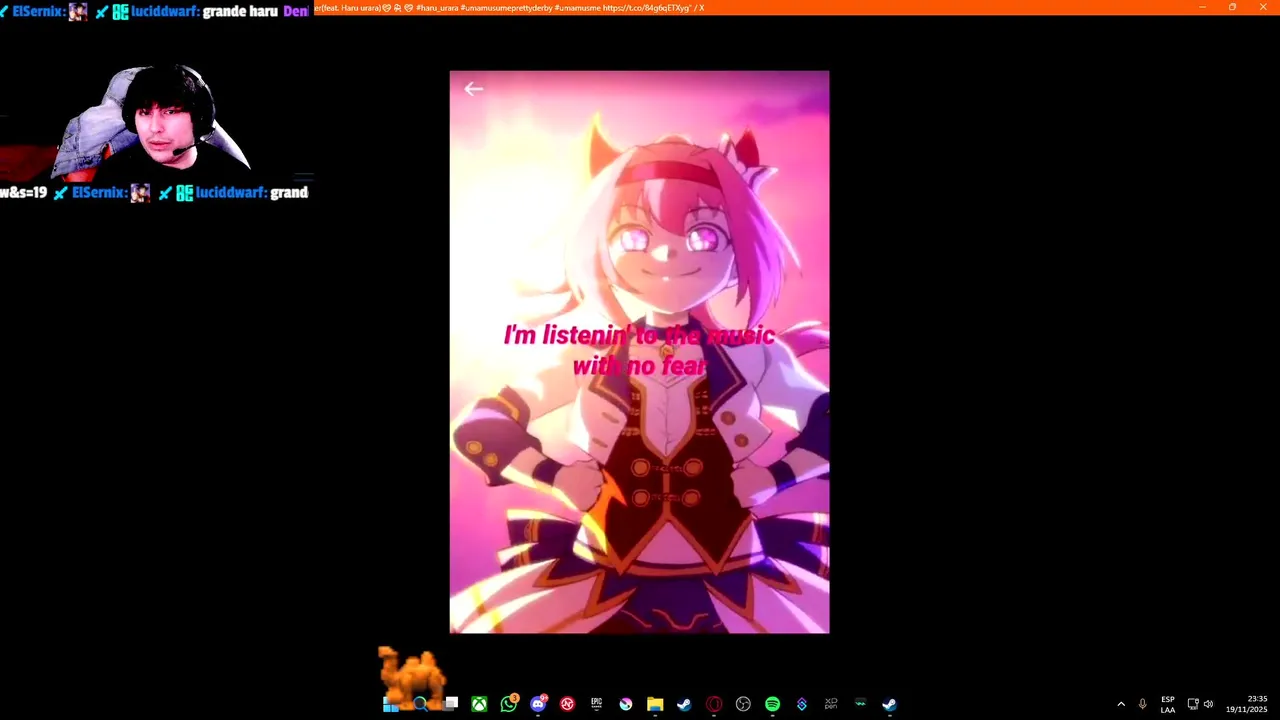Viewport: 1280px width, 720px height.
Task: Launch the Xbox app from taskbar
Action: tap(480, 704)
